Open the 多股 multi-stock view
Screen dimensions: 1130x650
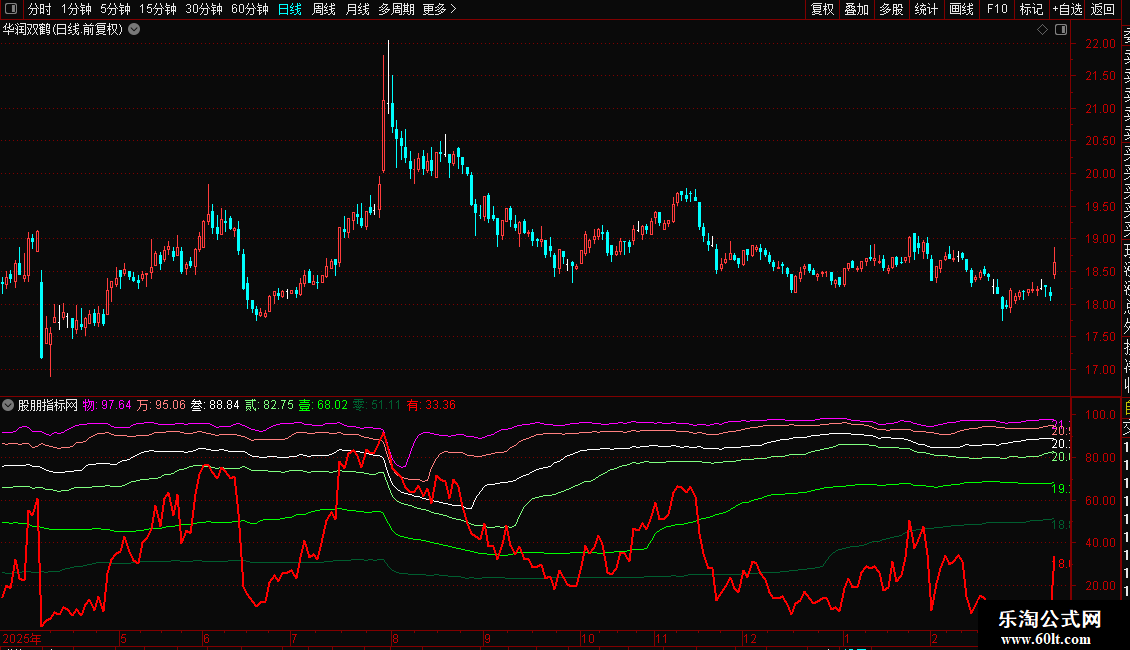tap(891, 9)
